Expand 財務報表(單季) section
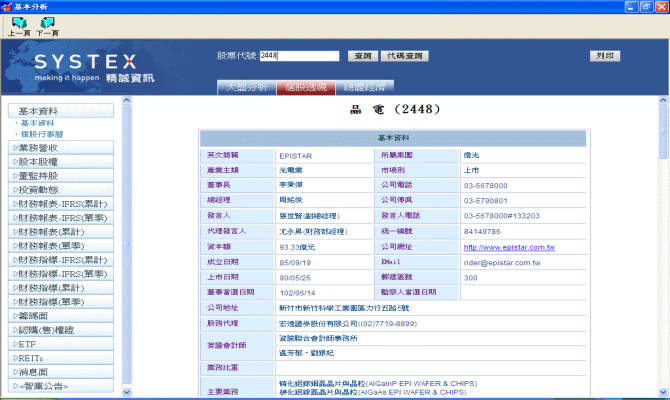Viewport: 670px width, 400px height. 61,246
